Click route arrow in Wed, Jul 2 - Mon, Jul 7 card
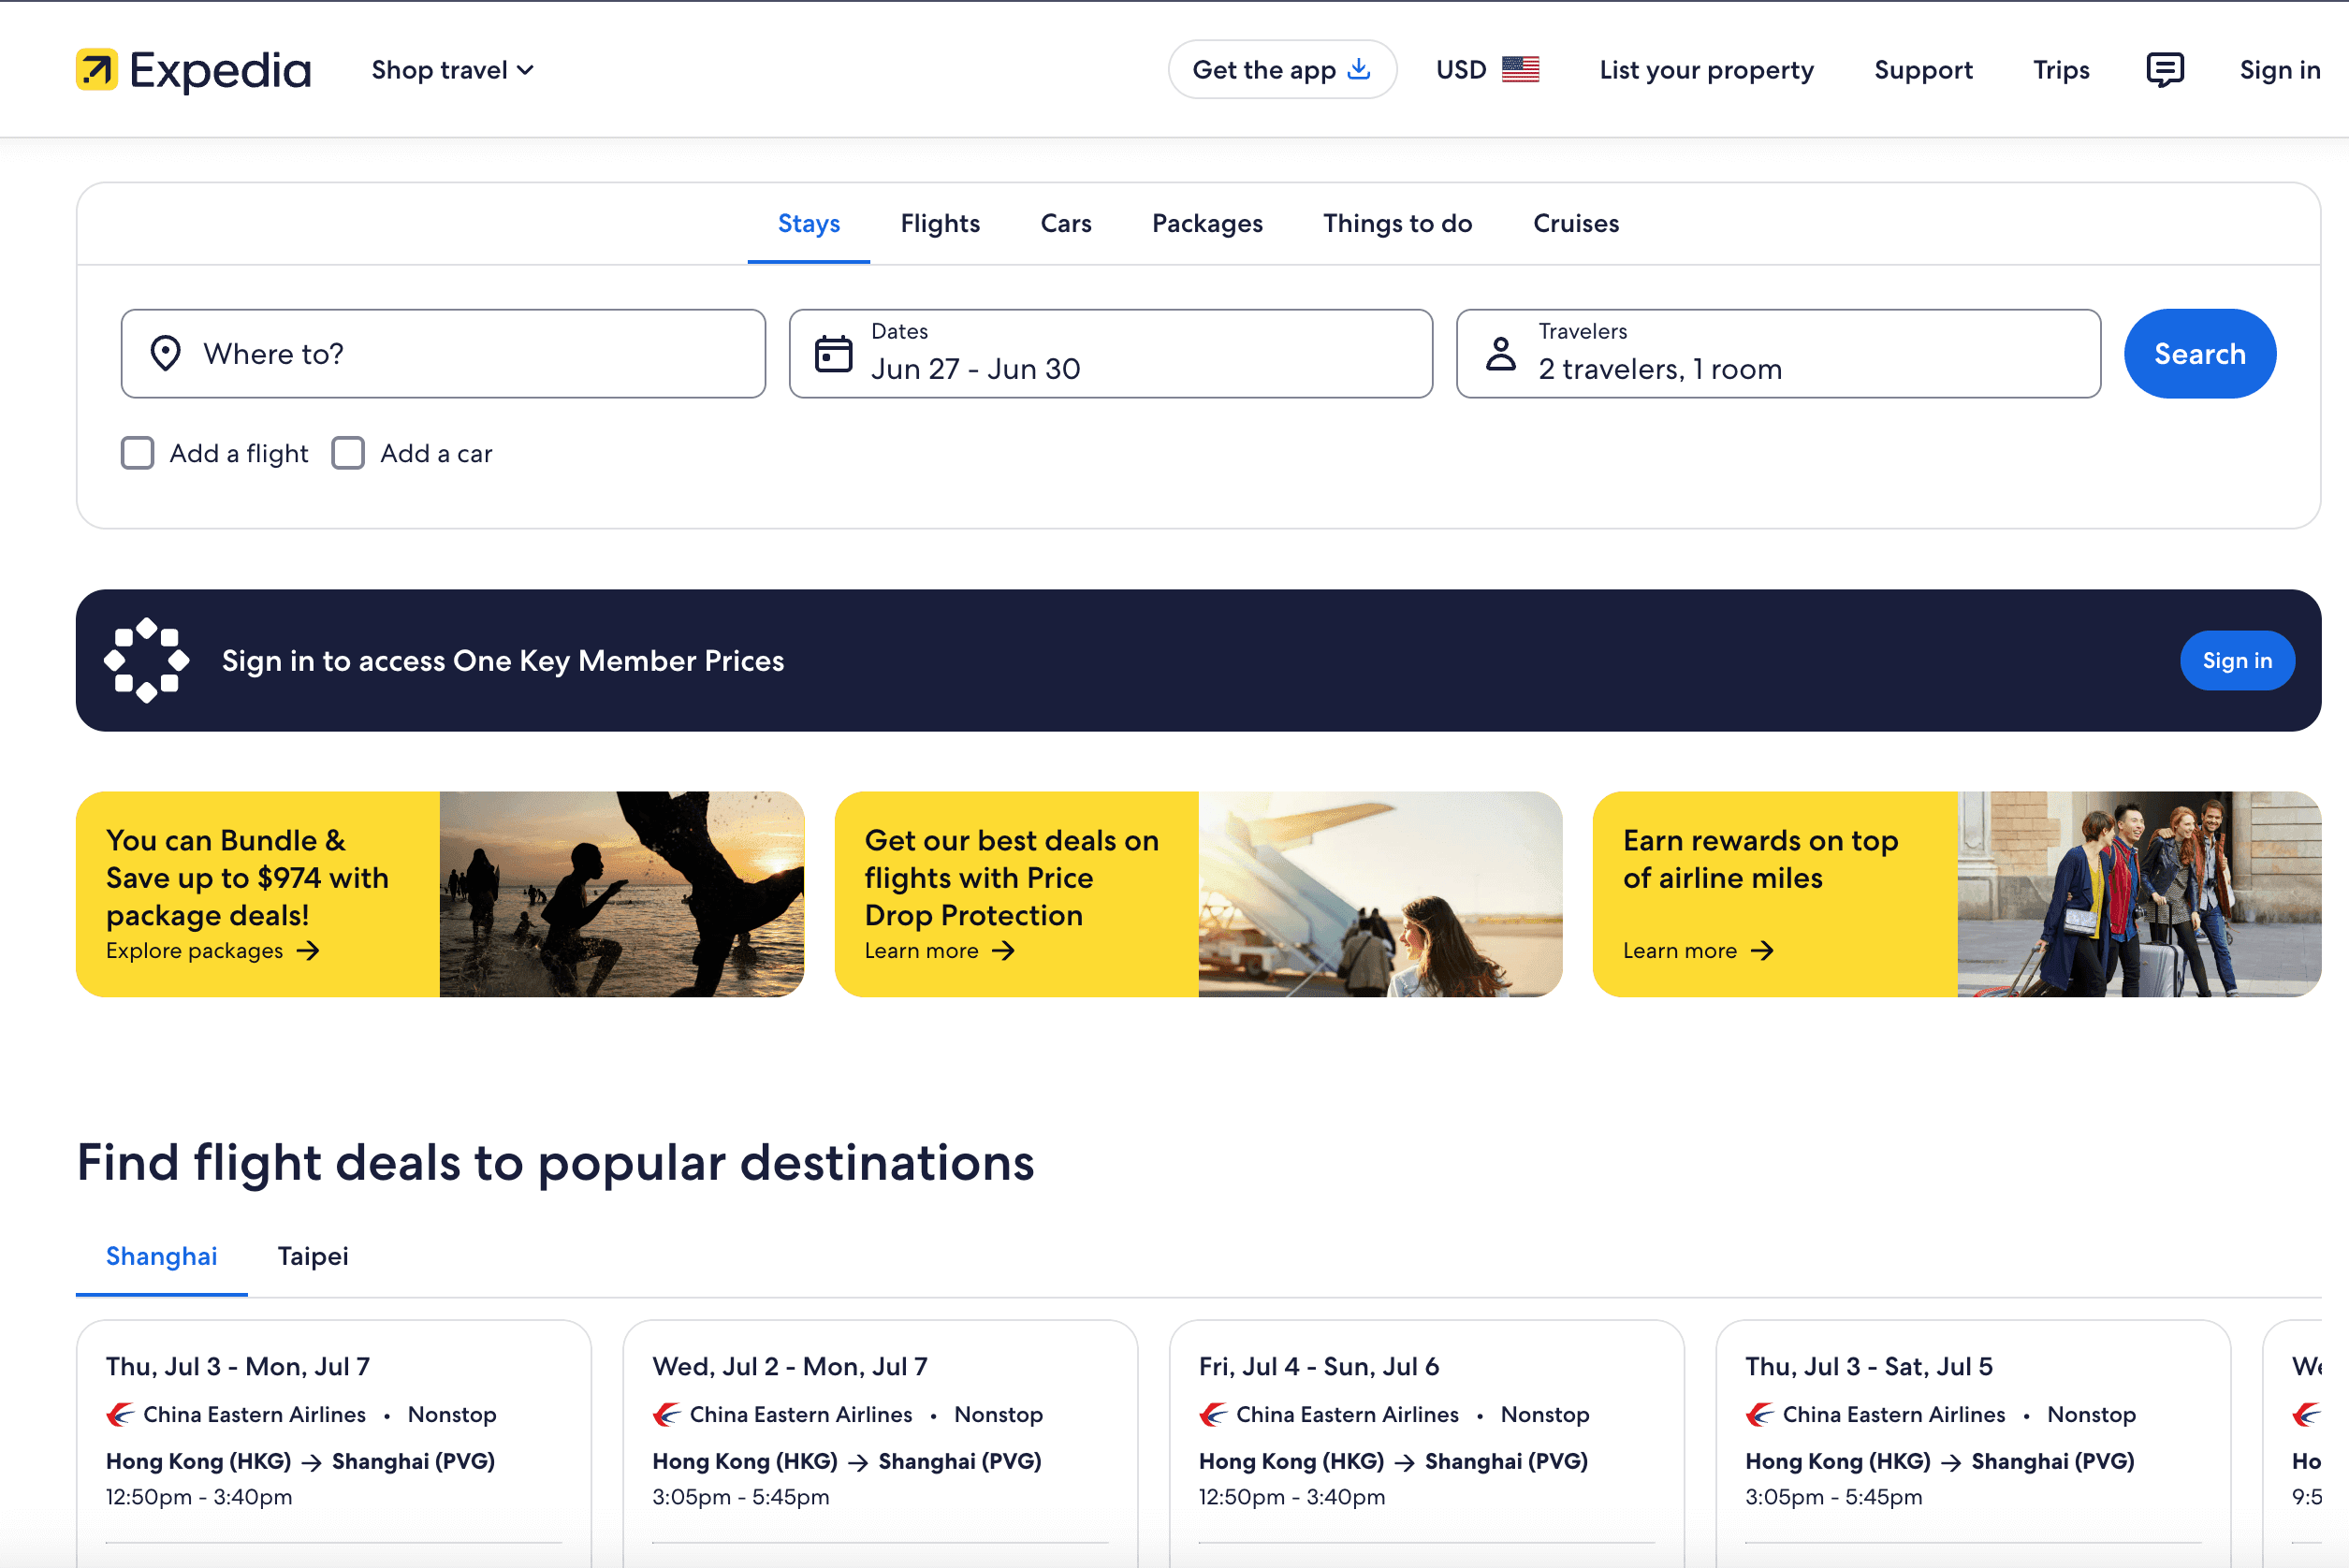 click(858, 1463)
